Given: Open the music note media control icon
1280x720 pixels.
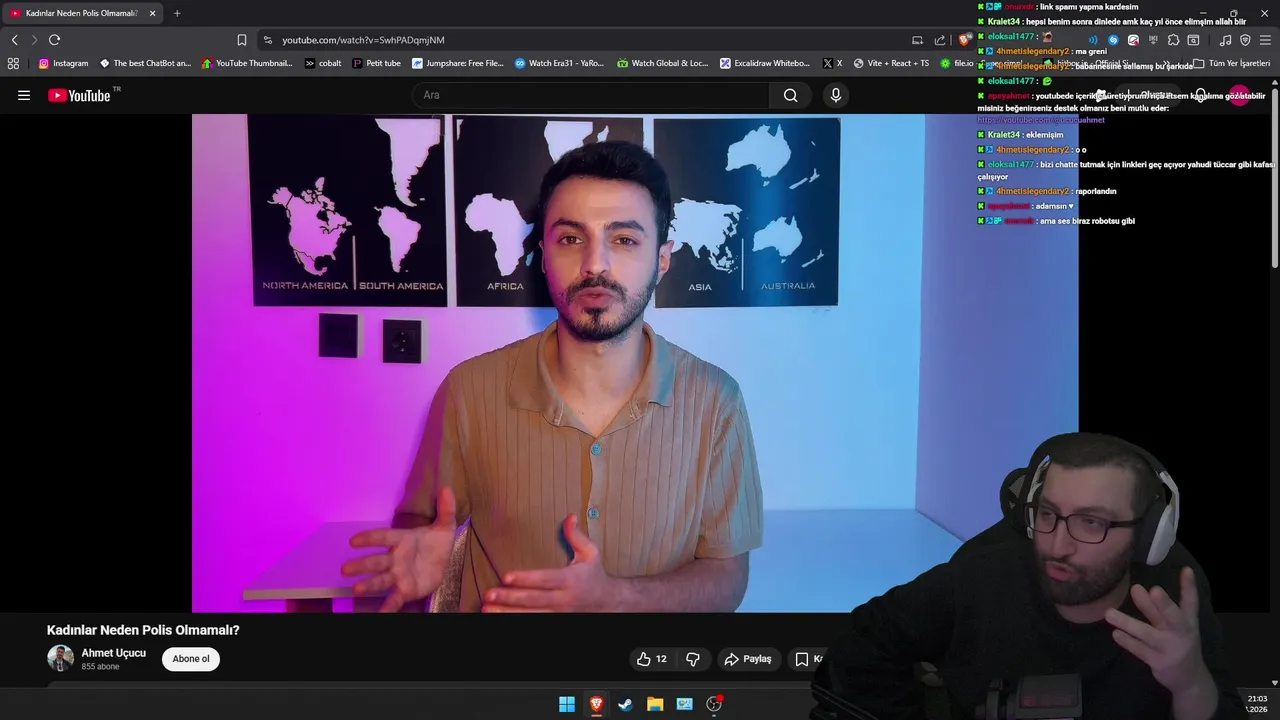Looking at the screenshot, I should click(x=1226, y=40).
